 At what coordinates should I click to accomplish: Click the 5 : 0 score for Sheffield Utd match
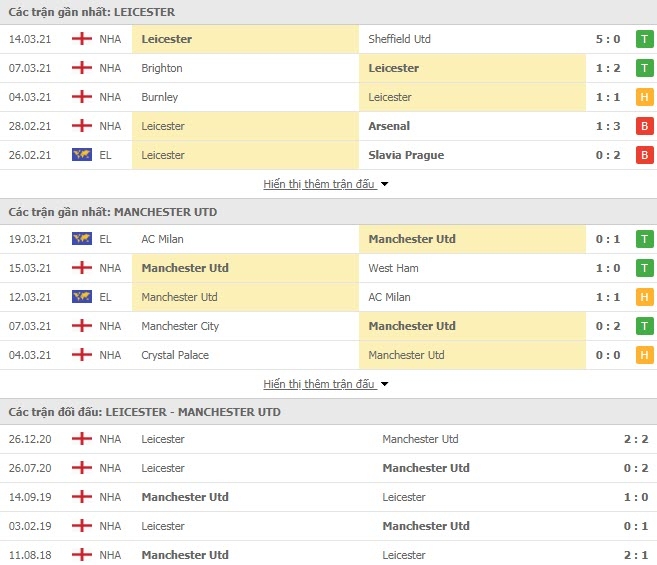pos(608,39)
